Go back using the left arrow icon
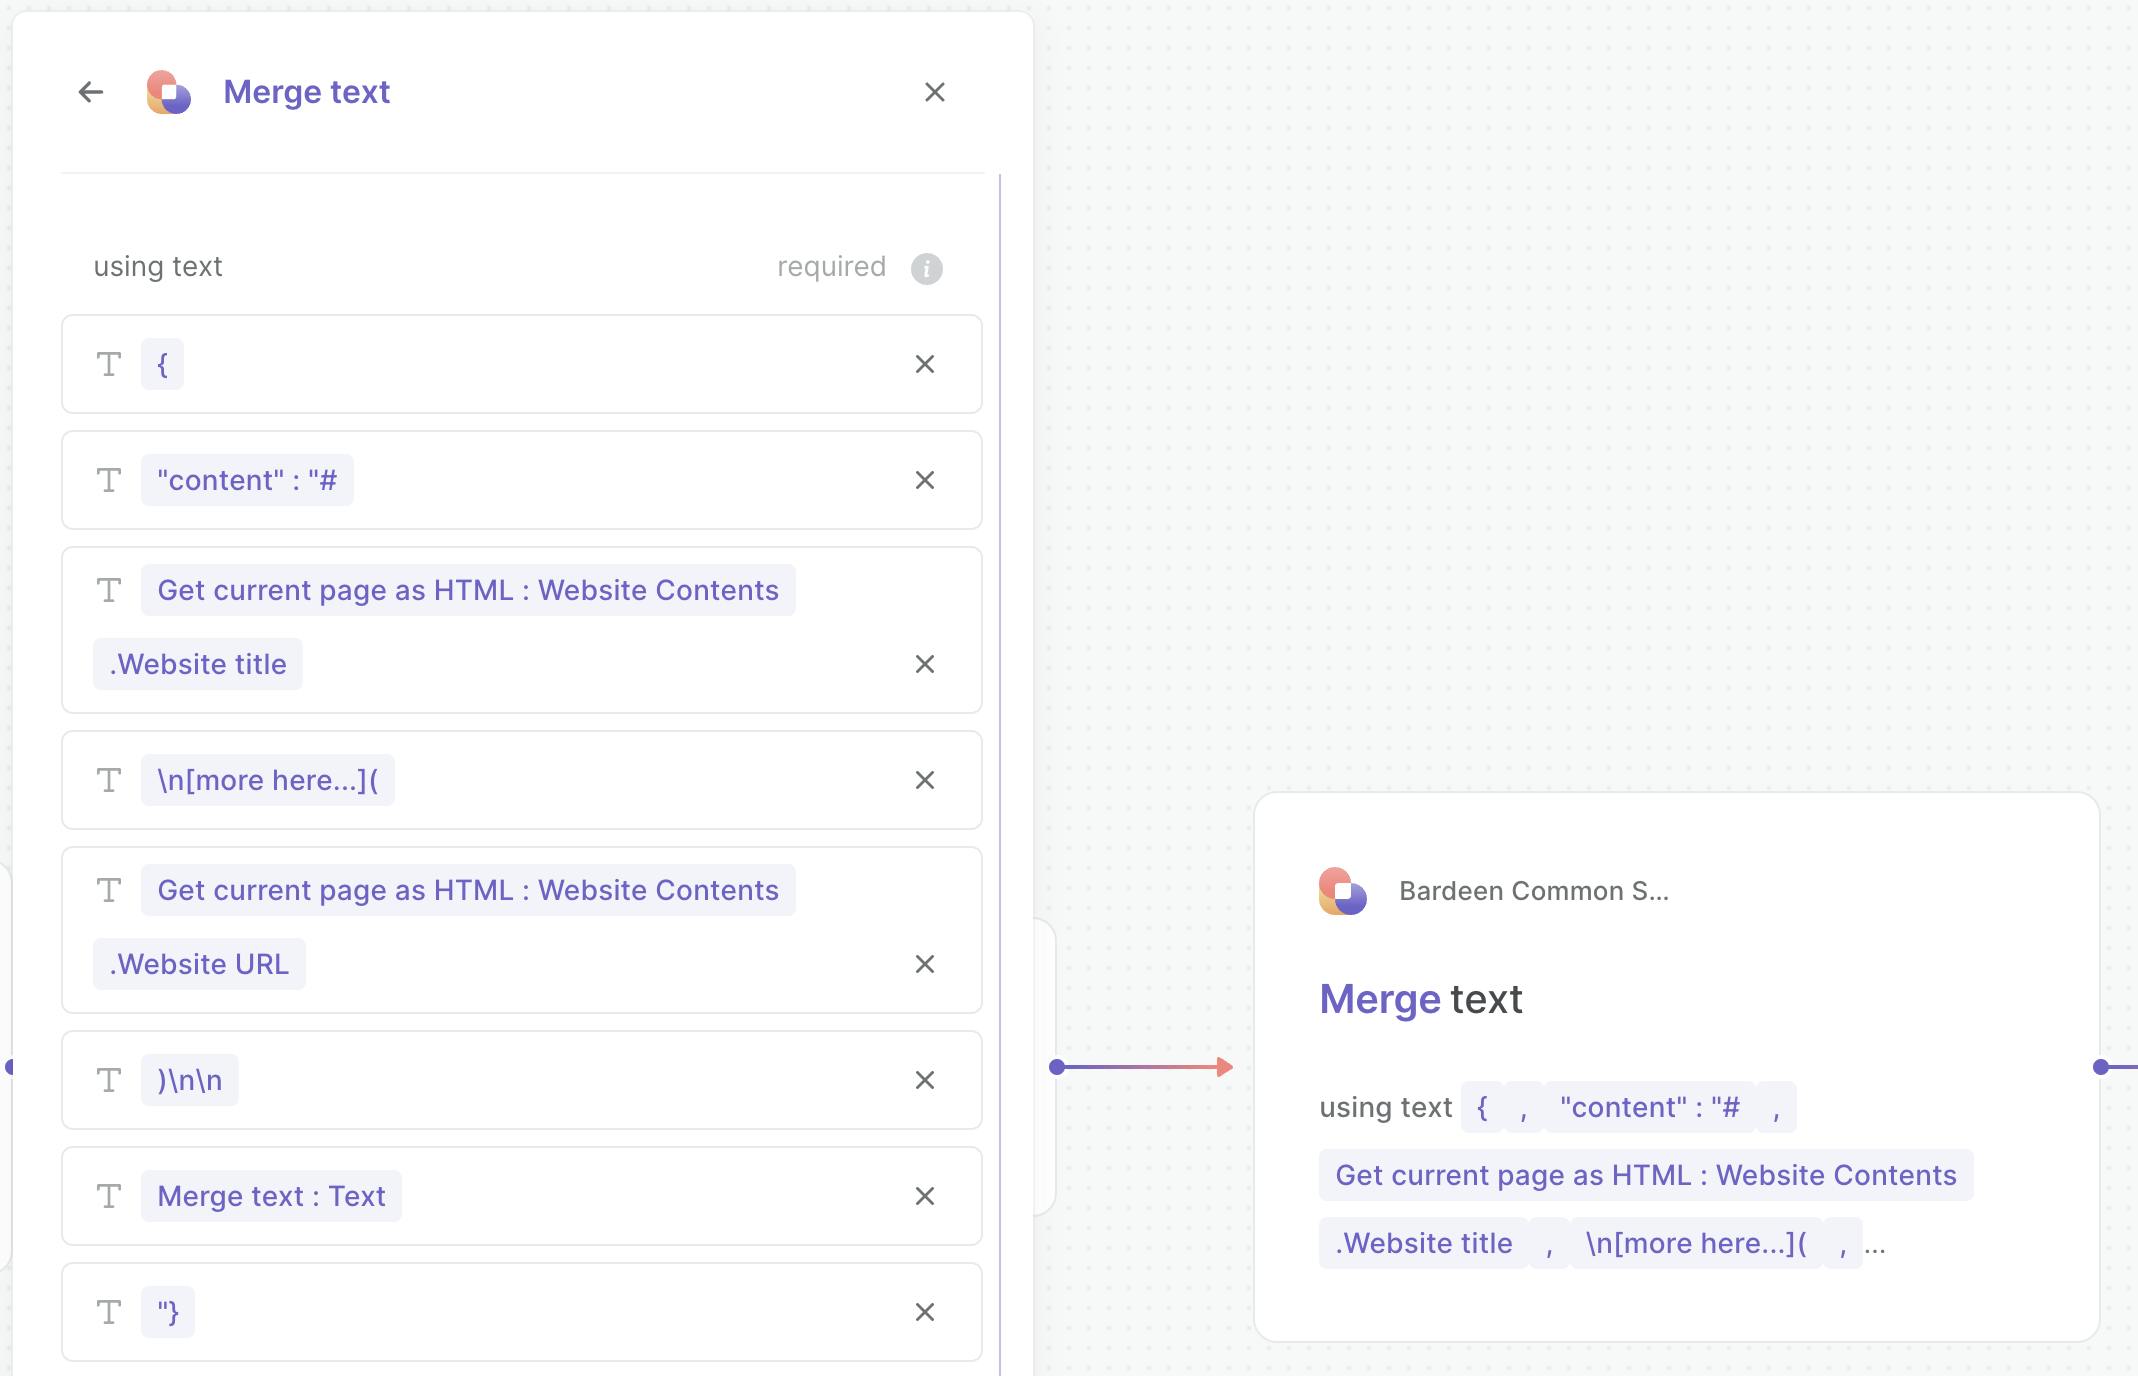This screenshot has width=2138, height=1376. tap(91, 92)
